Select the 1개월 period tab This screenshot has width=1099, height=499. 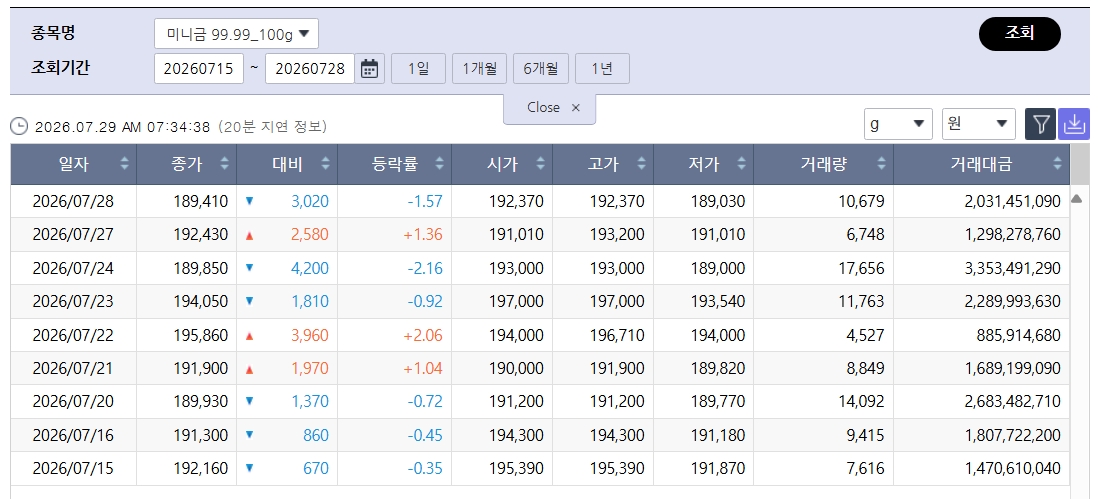point(479,69)
